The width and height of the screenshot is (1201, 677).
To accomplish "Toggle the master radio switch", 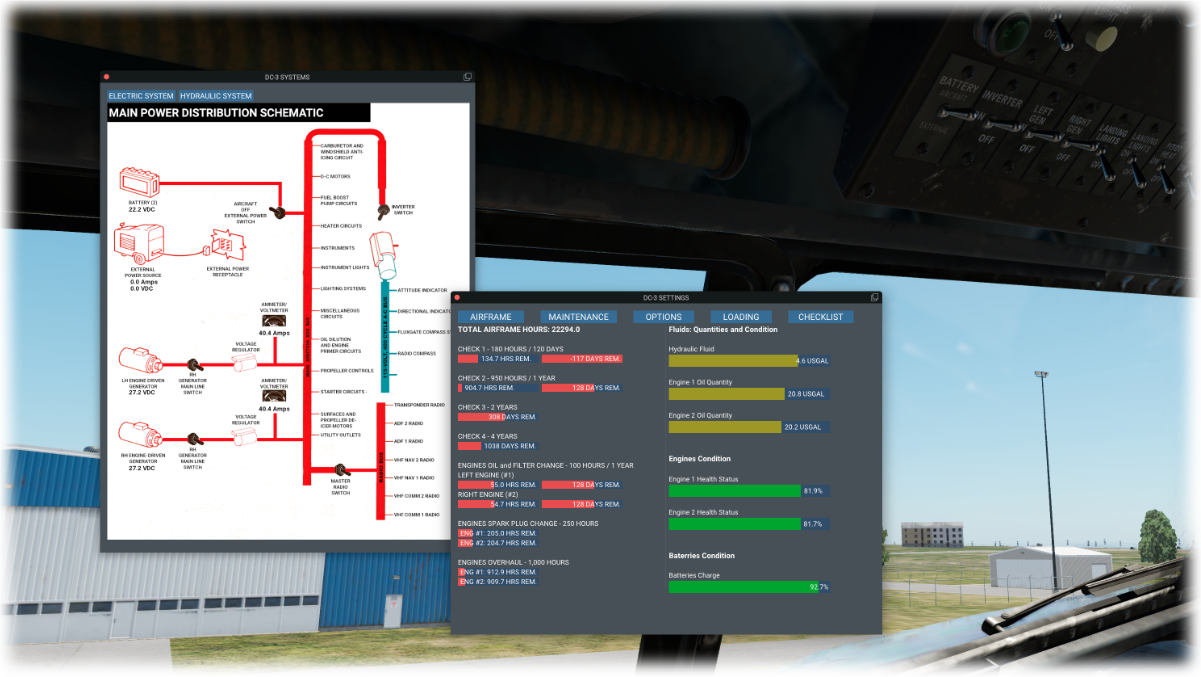I will coord(341,469).
